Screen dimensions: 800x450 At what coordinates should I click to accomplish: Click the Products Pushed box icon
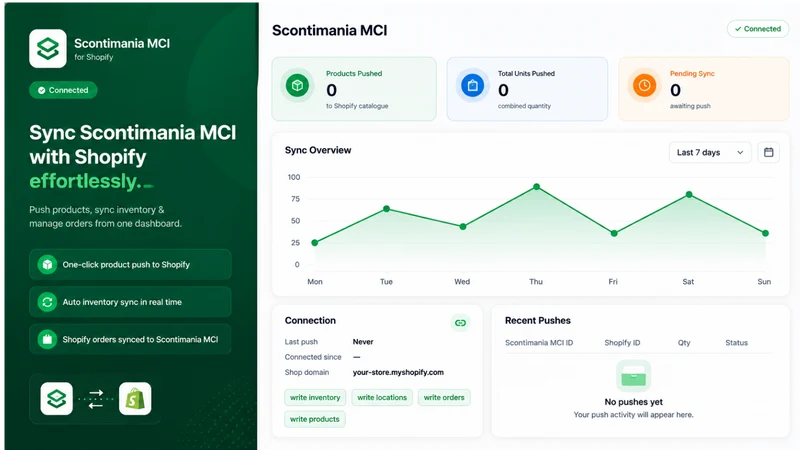(297, 85)
